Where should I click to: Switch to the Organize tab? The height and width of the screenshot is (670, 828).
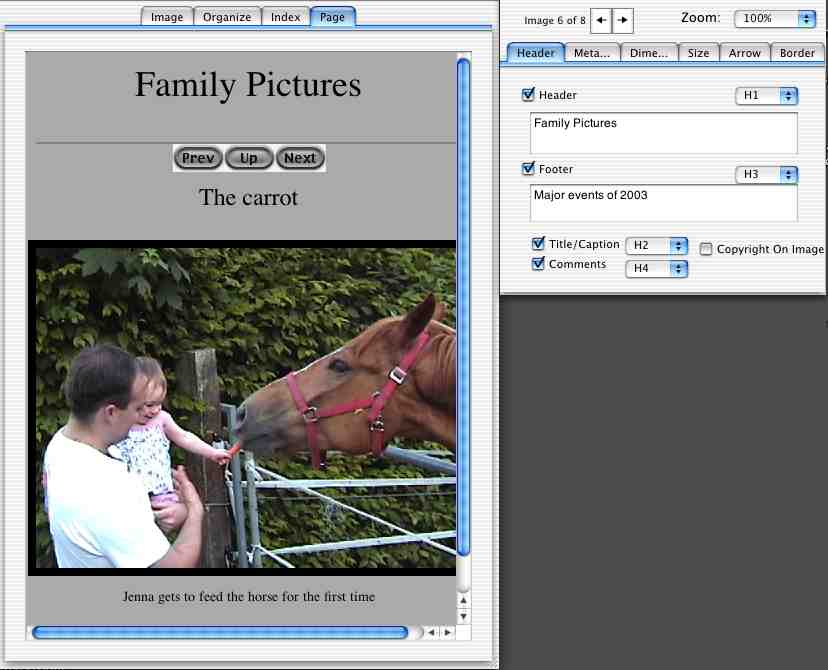point(227,17)
